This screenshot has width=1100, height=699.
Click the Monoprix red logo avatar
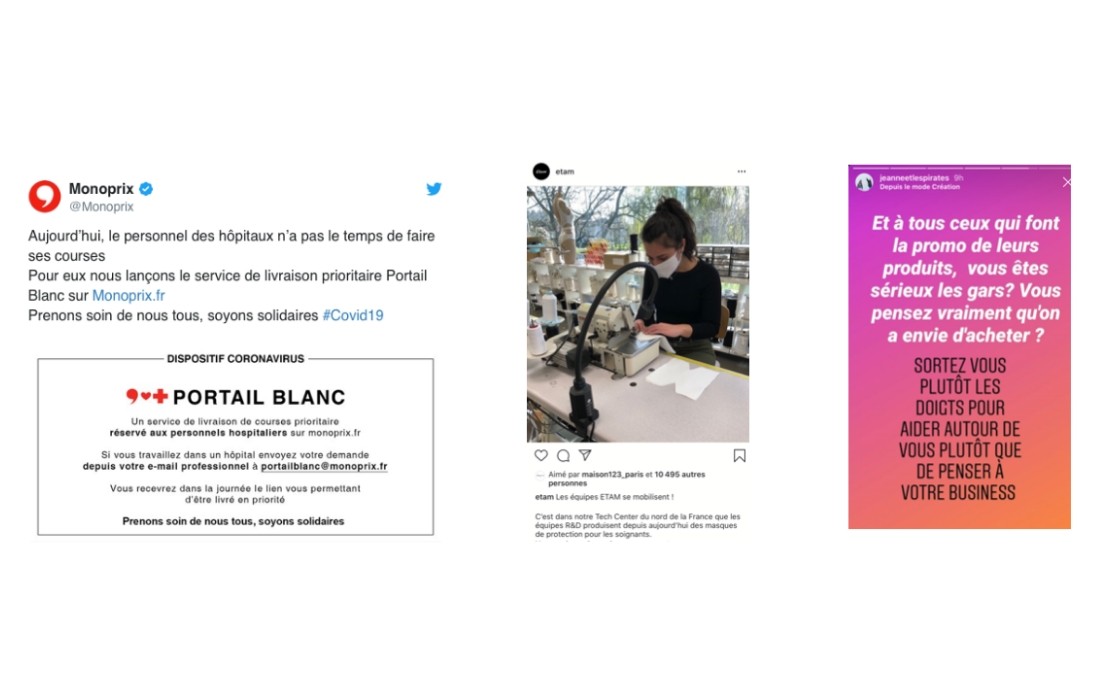(x=45, y=196)
